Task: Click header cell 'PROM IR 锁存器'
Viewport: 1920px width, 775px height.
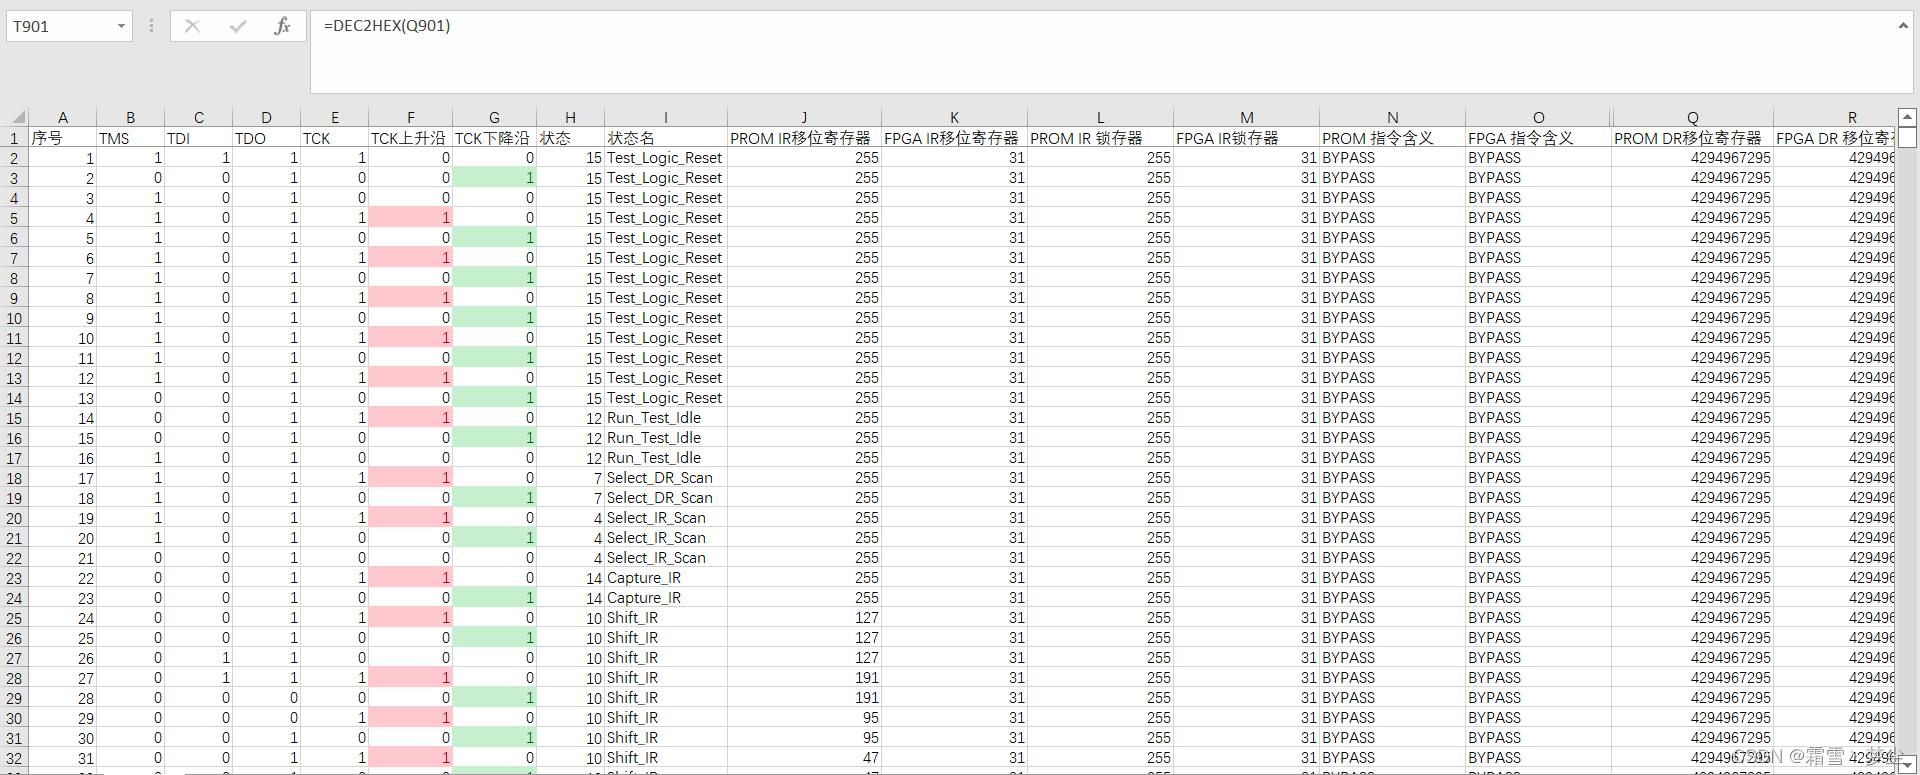Action: 1100,138
